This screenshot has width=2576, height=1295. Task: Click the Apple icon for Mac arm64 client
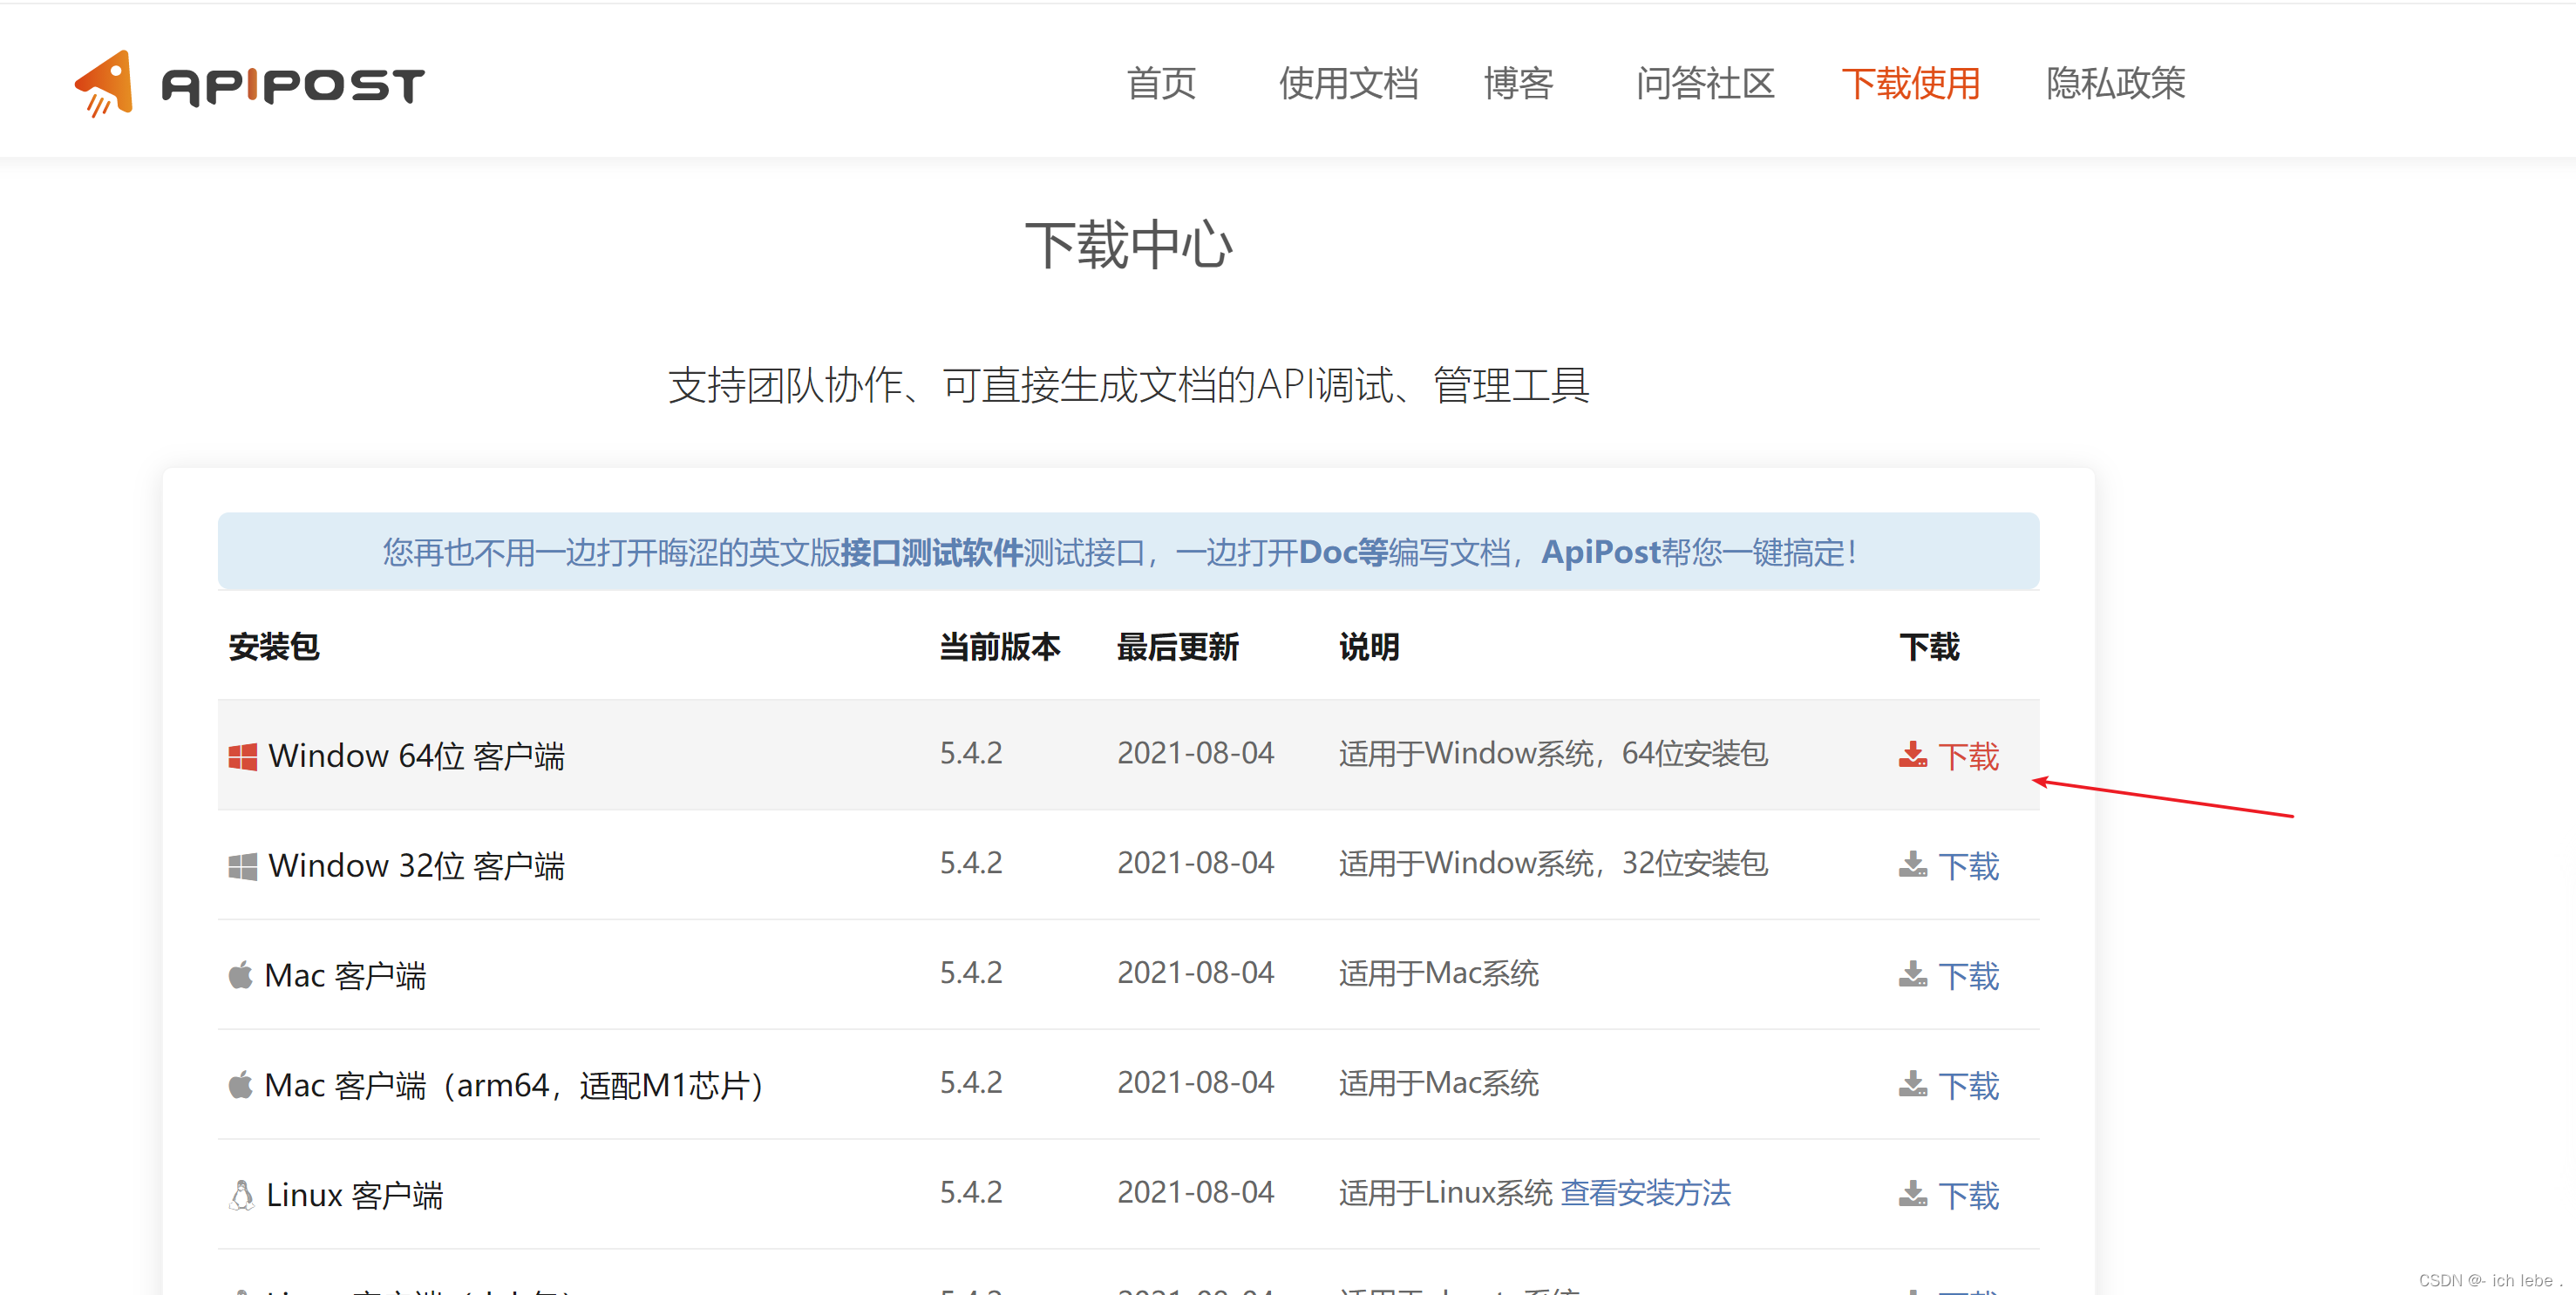[x=240, y=1085]
